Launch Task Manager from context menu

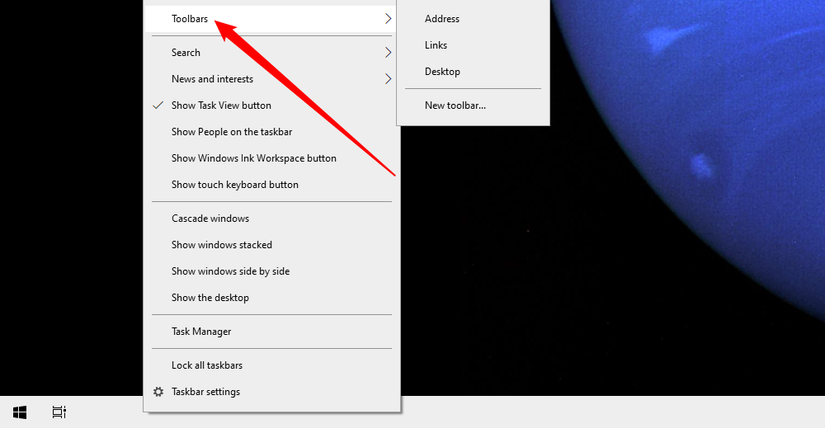click(x=271, y=332)
